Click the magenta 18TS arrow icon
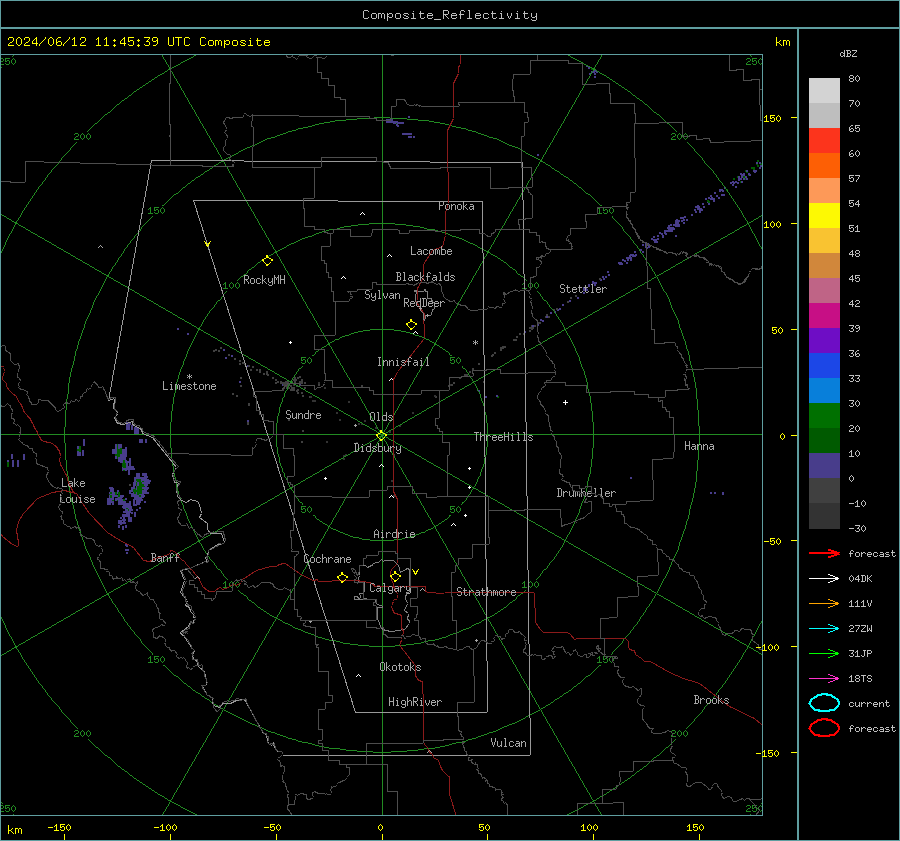 click(824, 679)
